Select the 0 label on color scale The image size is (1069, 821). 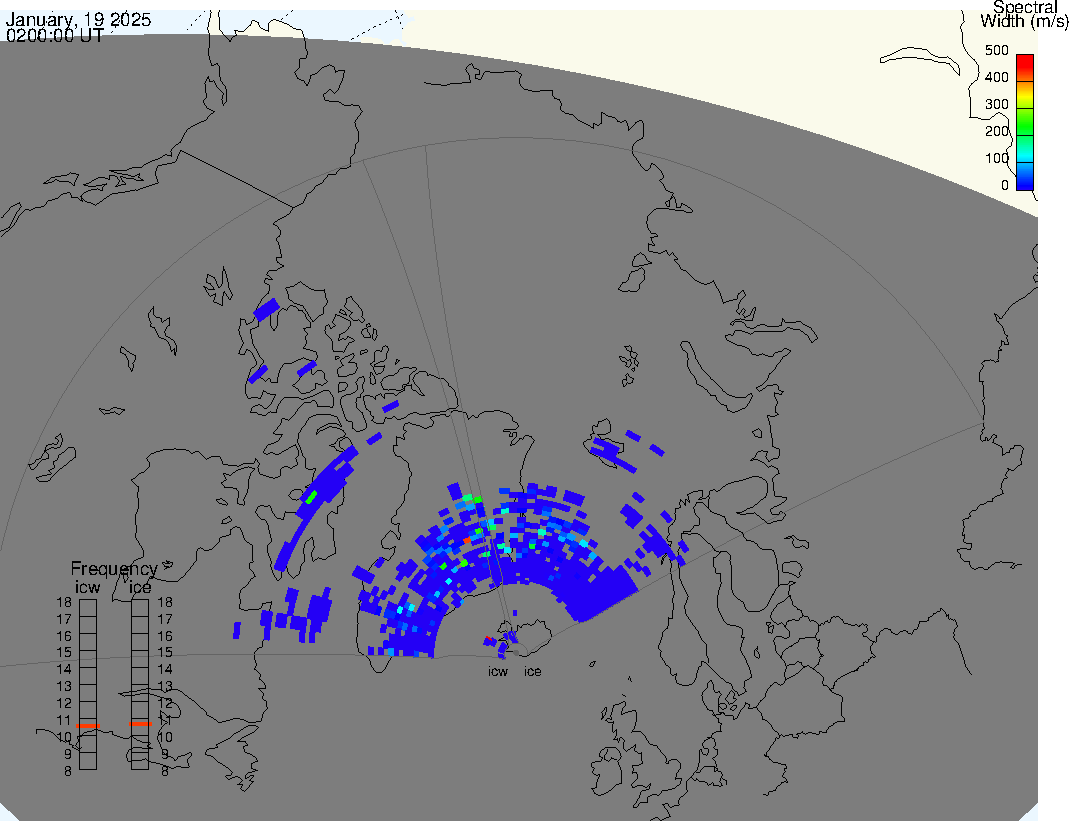[1004, 185]
